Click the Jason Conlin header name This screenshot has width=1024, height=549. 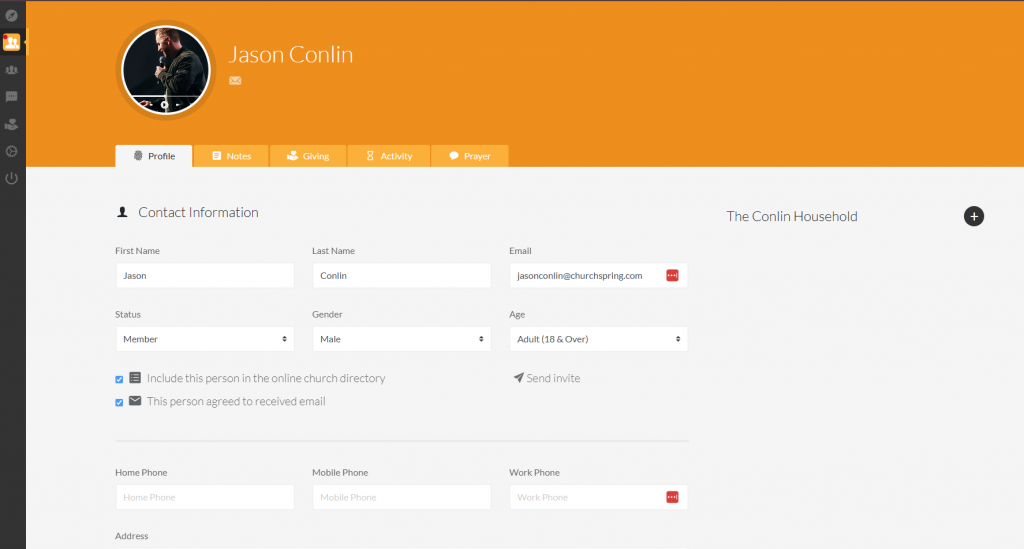coord(291,55)
